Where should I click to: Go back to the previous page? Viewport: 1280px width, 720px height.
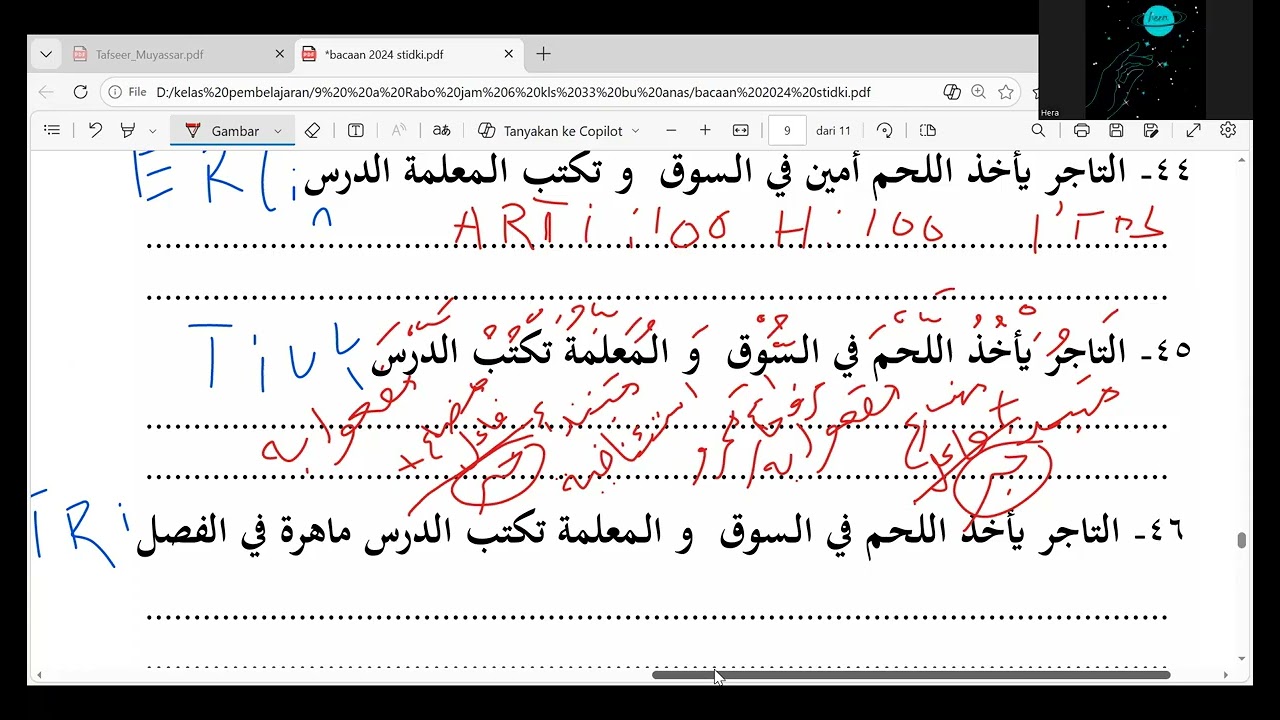click(x=46, y=92)
